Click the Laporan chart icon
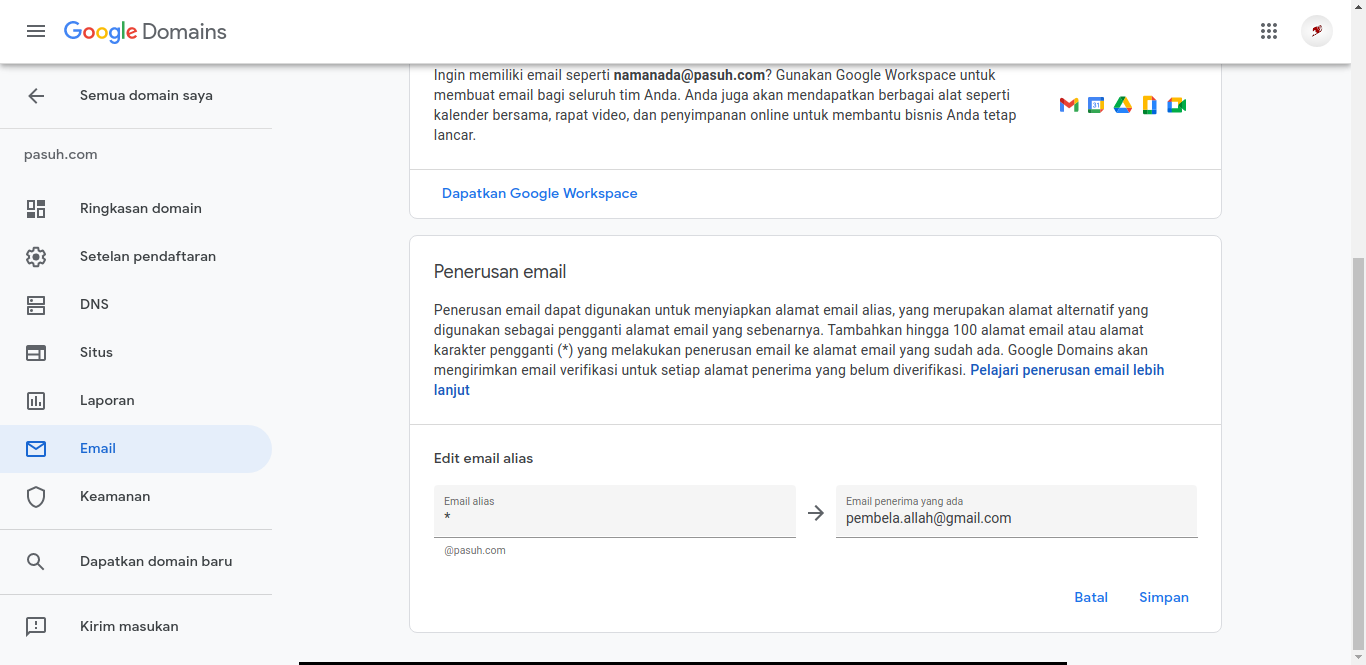Image resolution: width=1366 pixels, height=665 pixels. click(36, 401)
